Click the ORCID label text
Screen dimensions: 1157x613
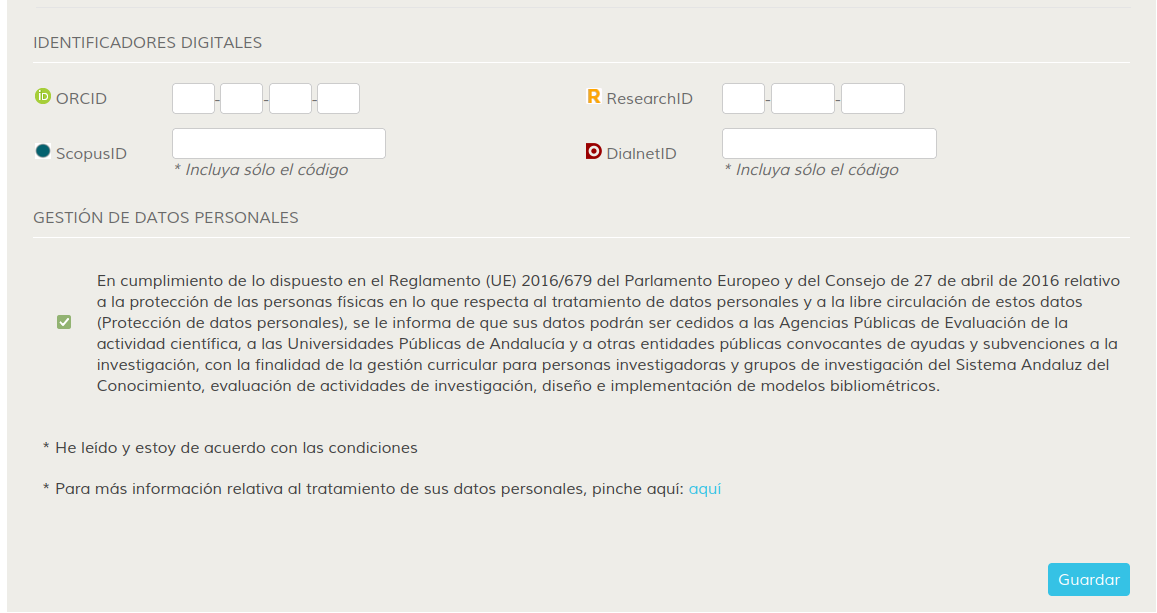81,99
